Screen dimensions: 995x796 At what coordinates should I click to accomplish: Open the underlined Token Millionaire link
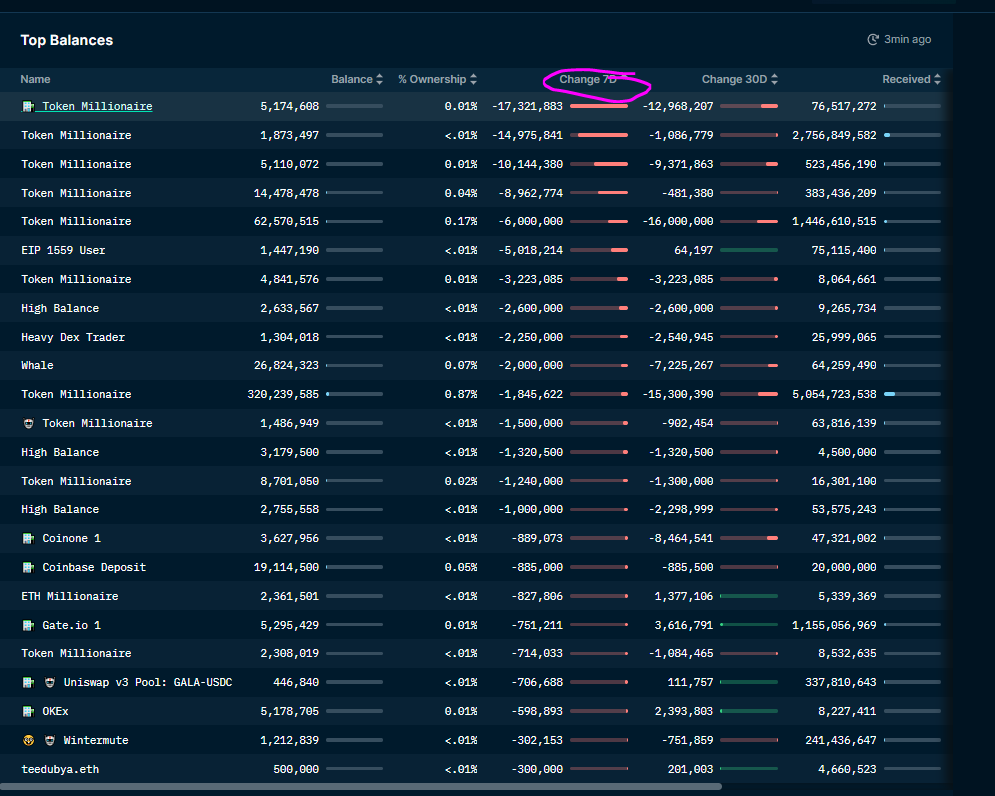pyautogui.click(x=97, y=107)
